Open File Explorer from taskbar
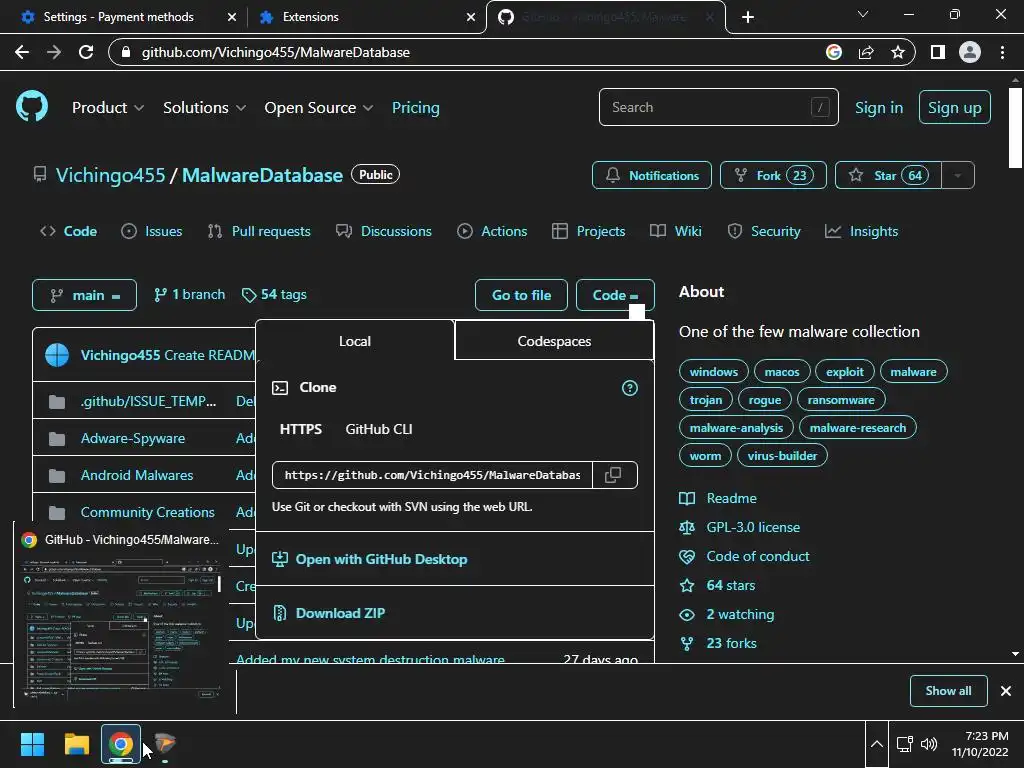1024x768 pixels. point(76,744)
